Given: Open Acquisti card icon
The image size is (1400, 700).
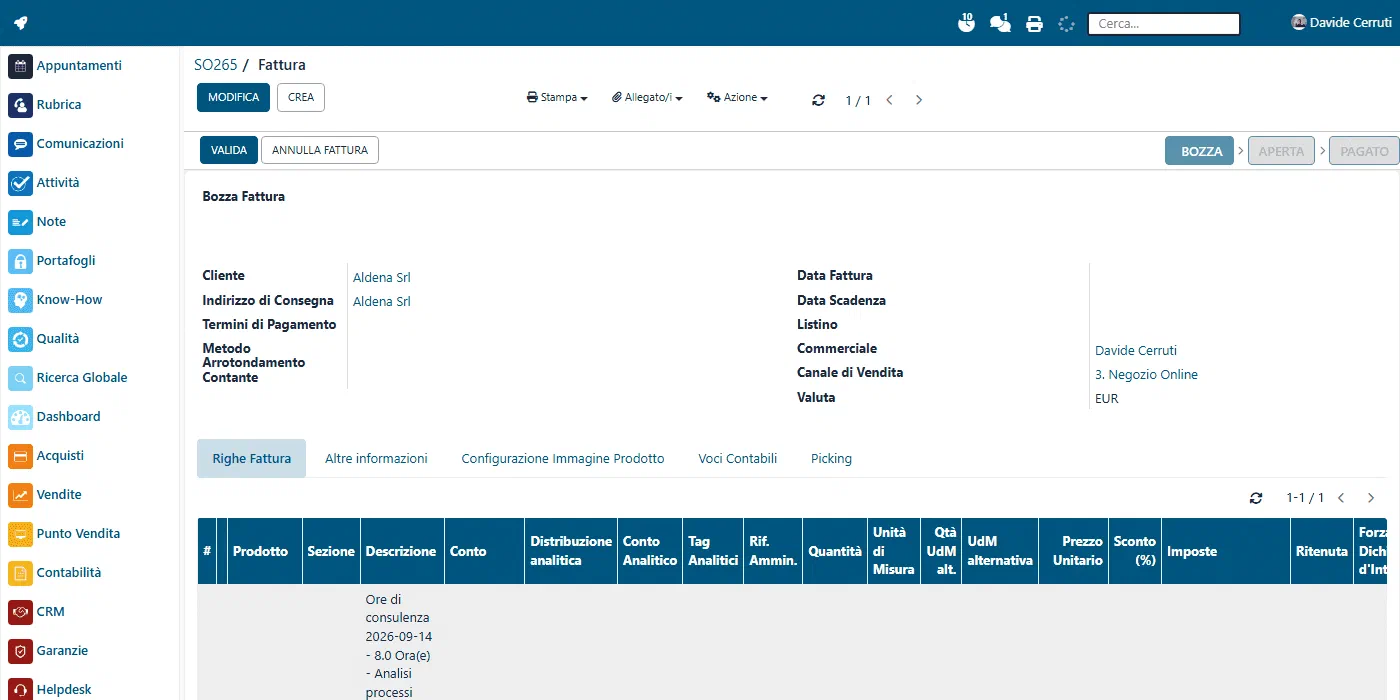Looking at the screenshot, I should pos(21,456).
